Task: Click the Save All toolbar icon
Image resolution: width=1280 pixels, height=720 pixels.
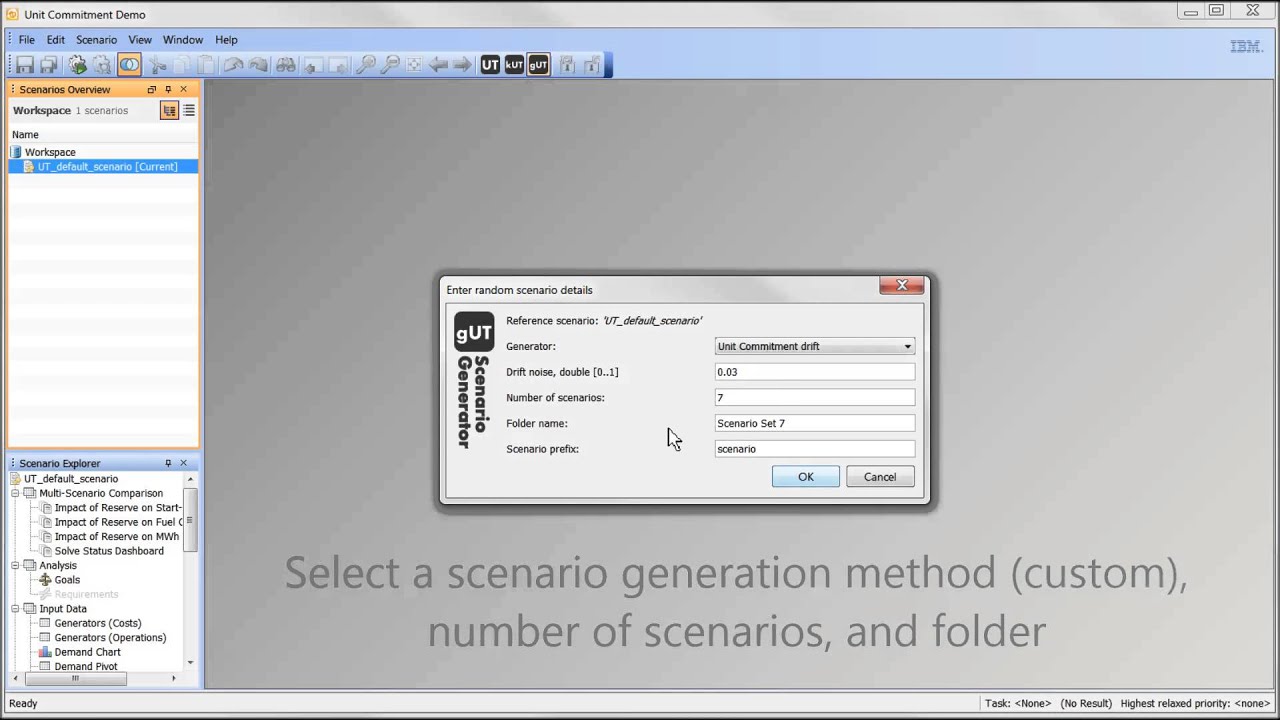Action: point(48,65)
